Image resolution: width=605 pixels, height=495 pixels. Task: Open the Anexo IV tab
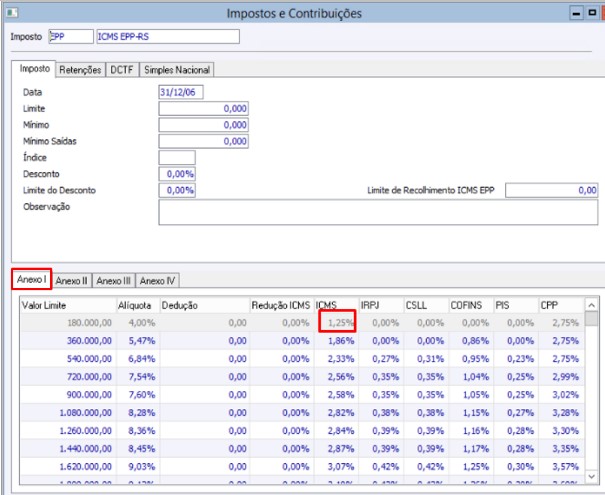pos(157,280)
